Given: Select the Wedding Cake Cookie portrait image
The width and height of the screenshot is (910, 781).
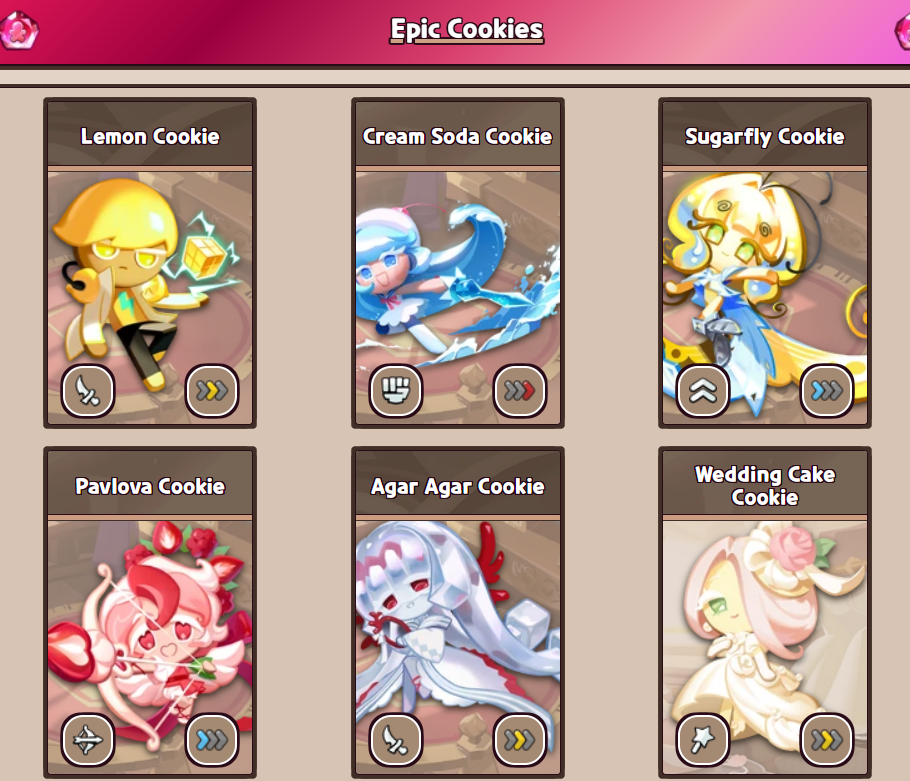Looking at the screenshot, I should coord(765,647).
